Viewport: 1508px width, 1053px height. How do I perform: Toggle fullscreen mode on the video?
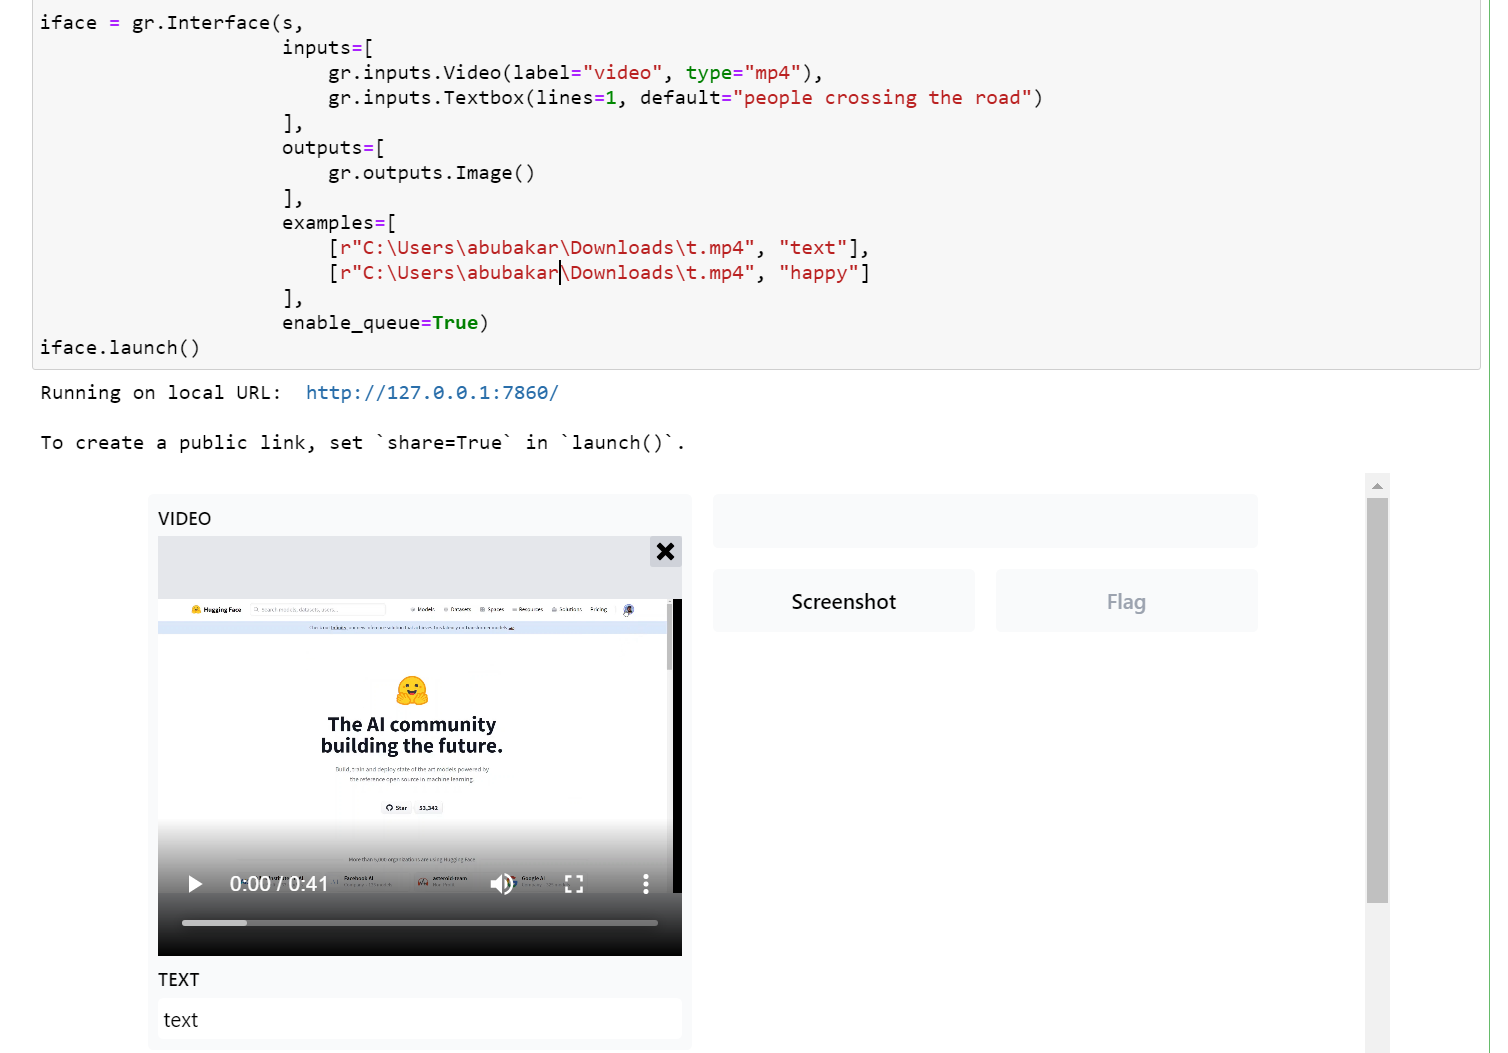tap(574, 883)
